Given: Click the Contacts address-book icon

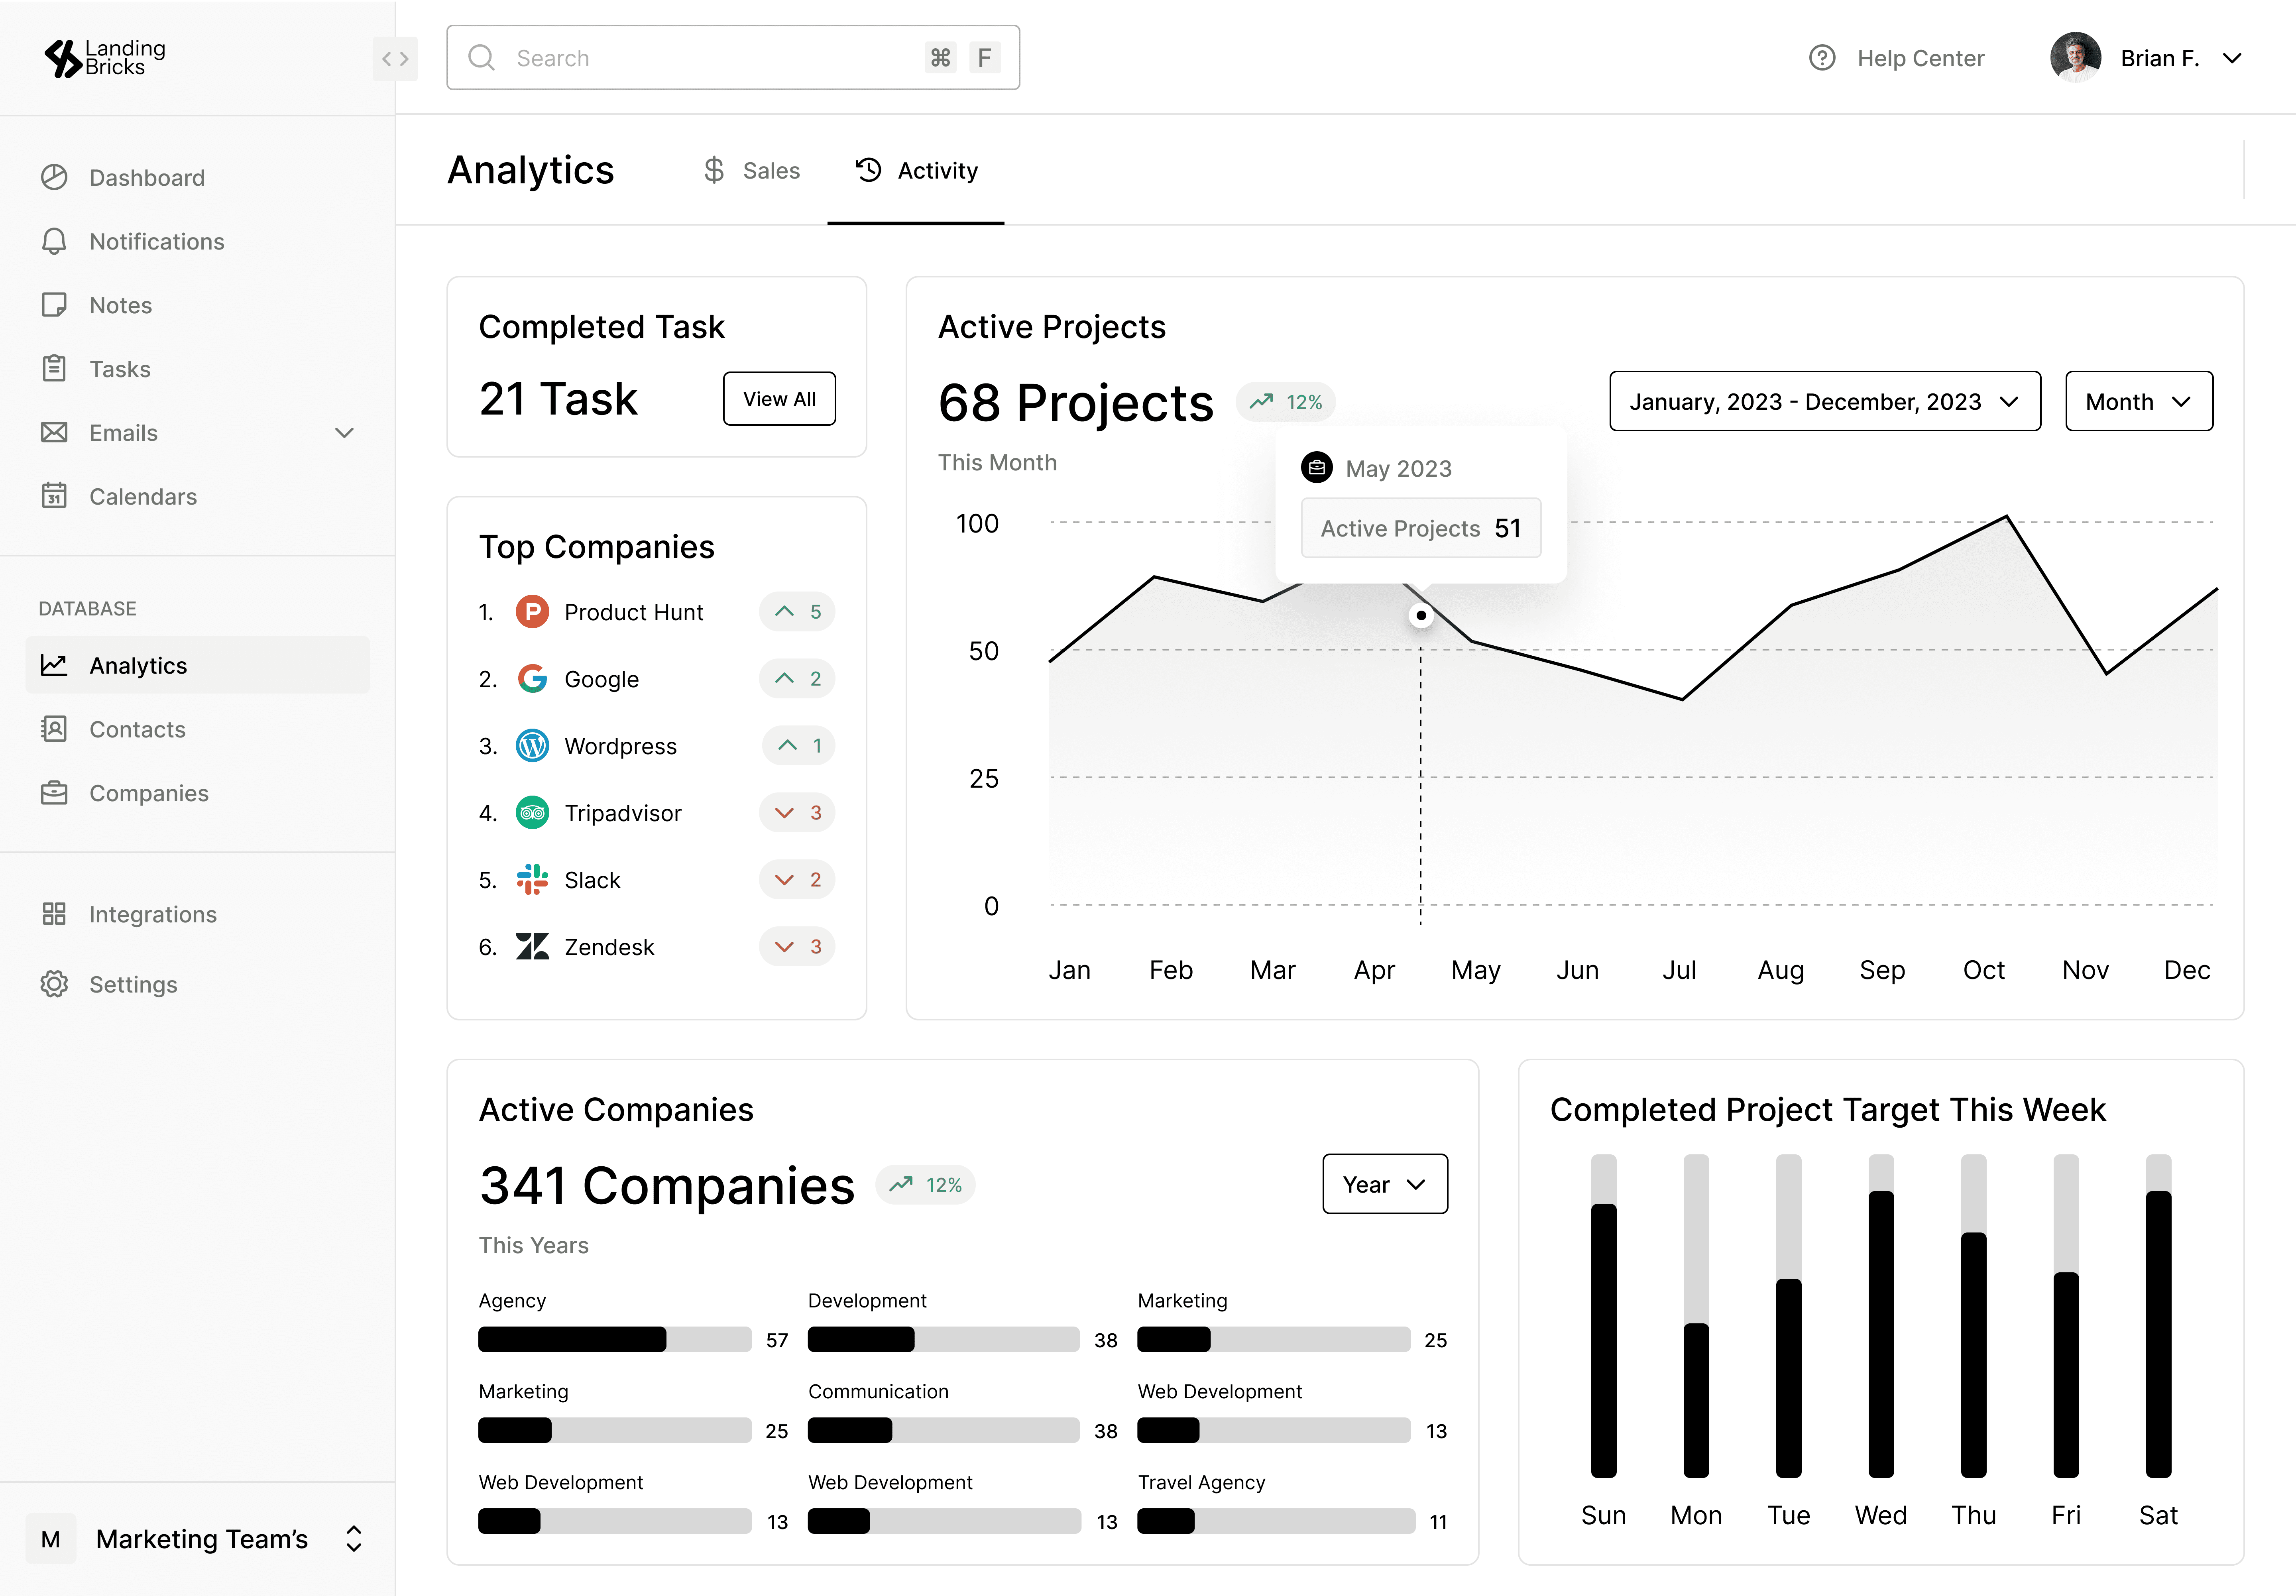Looking at the screenshot, I should (x=54, y=729).
